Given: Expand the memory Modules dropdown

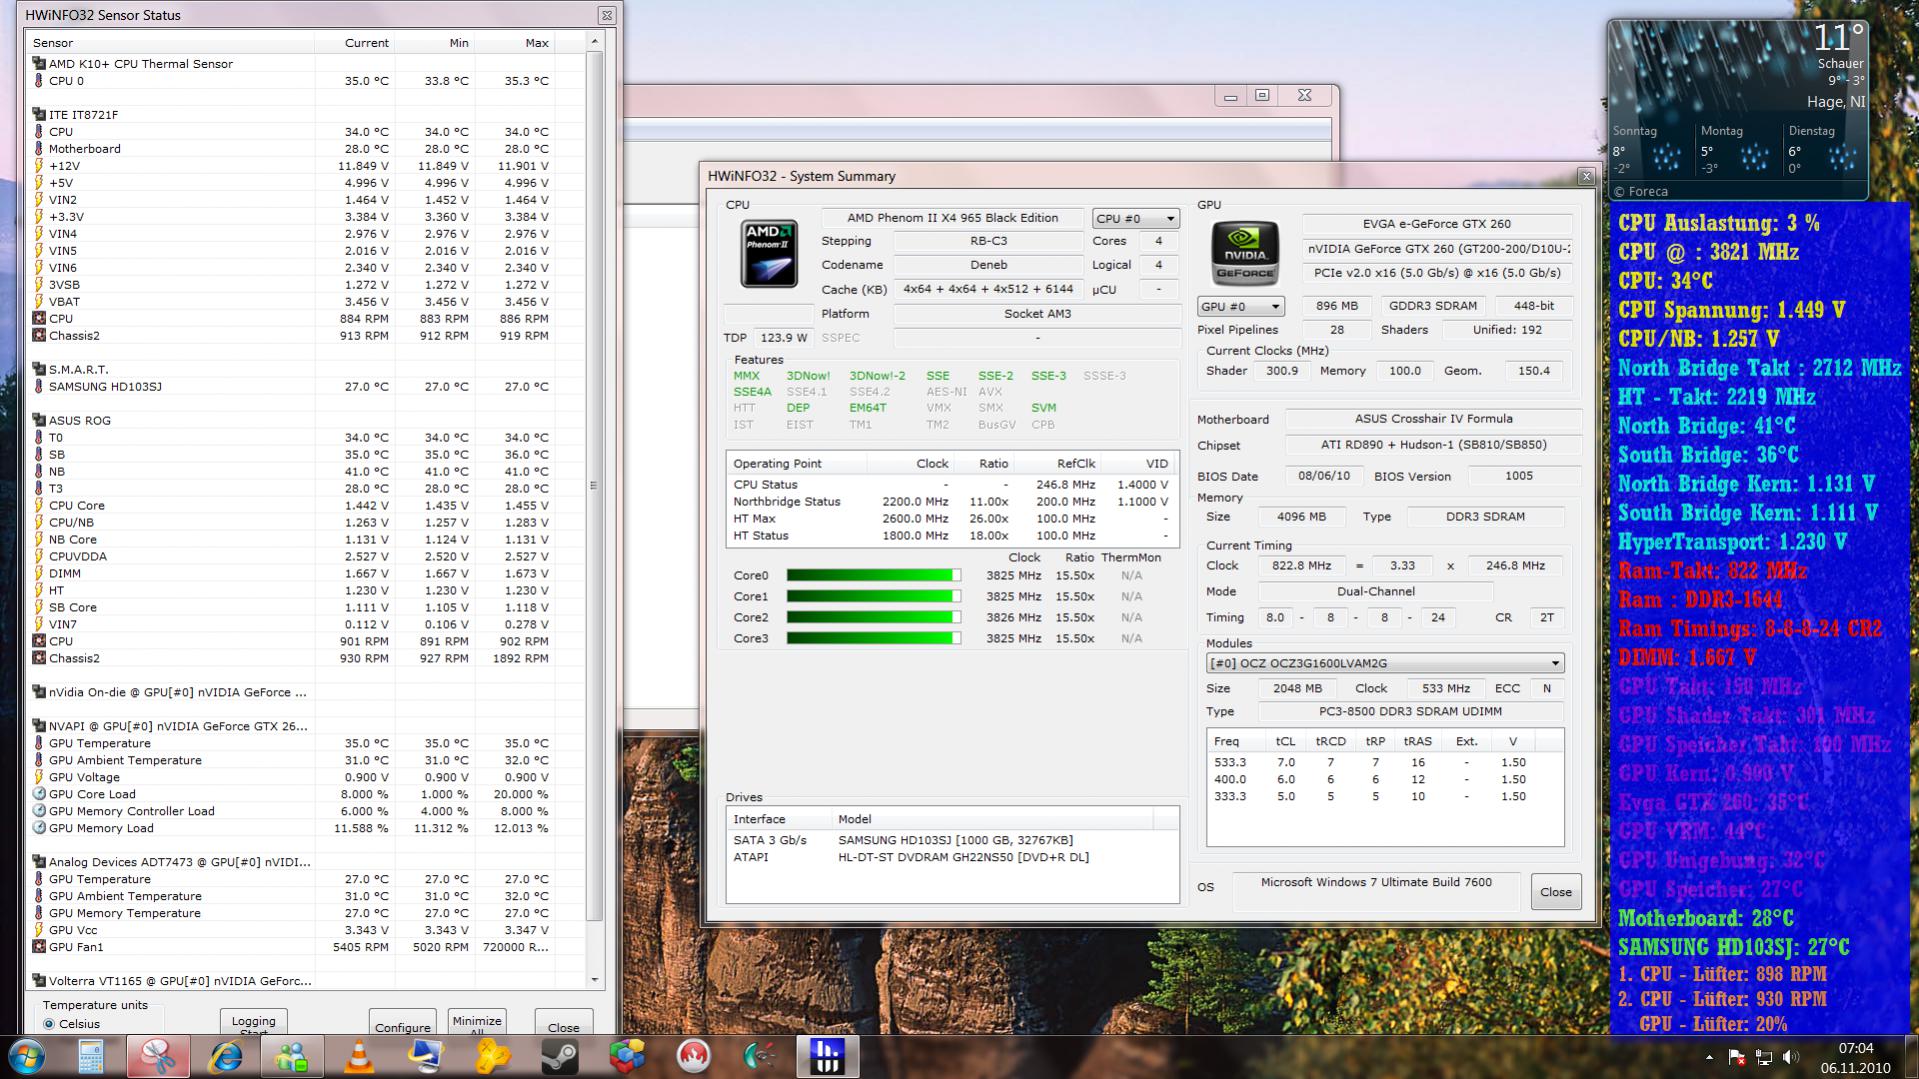Looking at the screenshot, I should (1385, 663).
